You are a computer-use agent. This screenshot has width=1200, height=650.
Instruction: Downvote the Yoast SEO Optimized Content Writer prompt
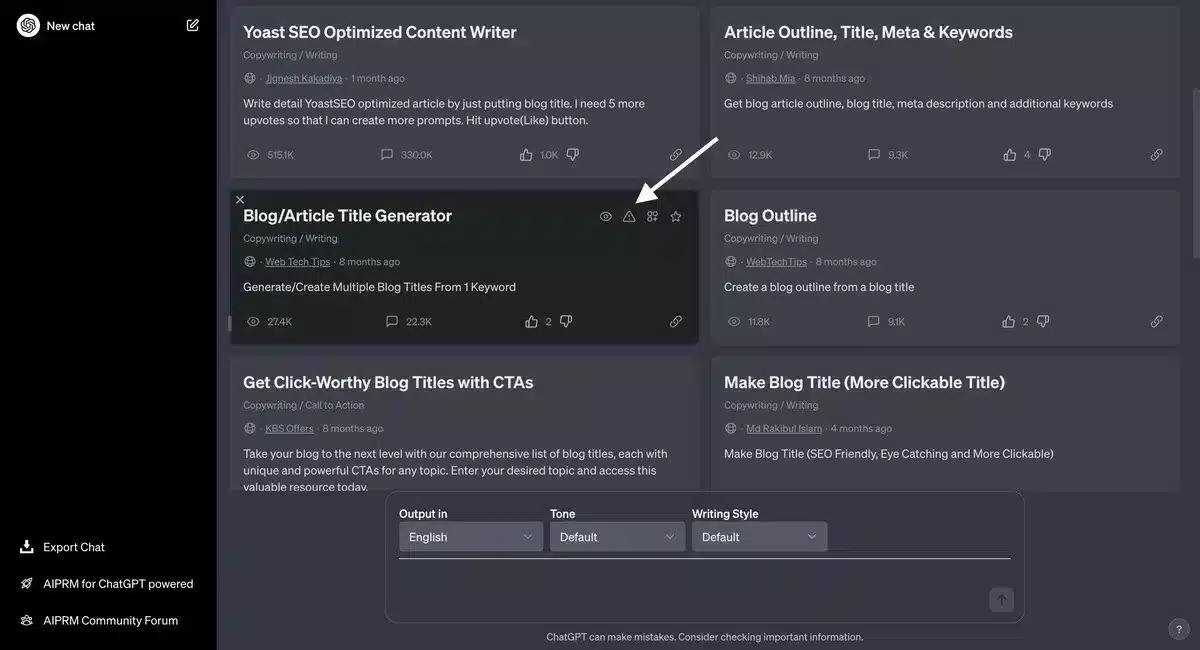(x=573, y=155)
